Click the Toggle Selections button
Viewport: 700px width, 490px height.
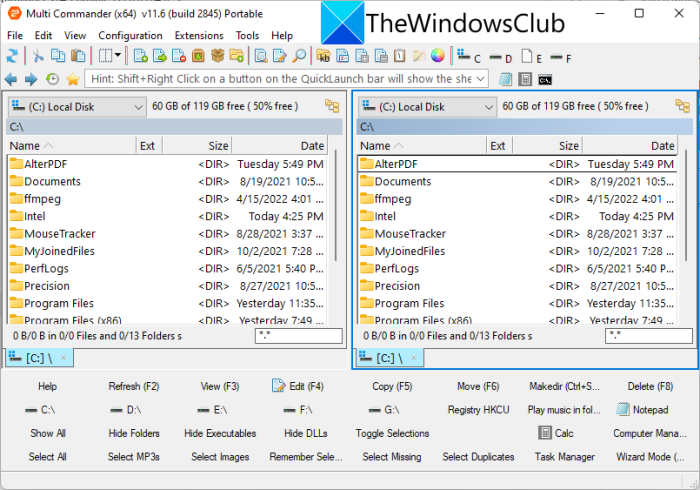click(x=392, y=433)
